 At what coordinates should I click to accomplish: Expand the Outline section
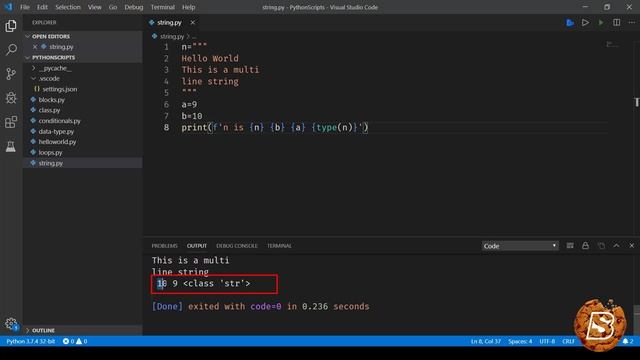tap(82, 330)
